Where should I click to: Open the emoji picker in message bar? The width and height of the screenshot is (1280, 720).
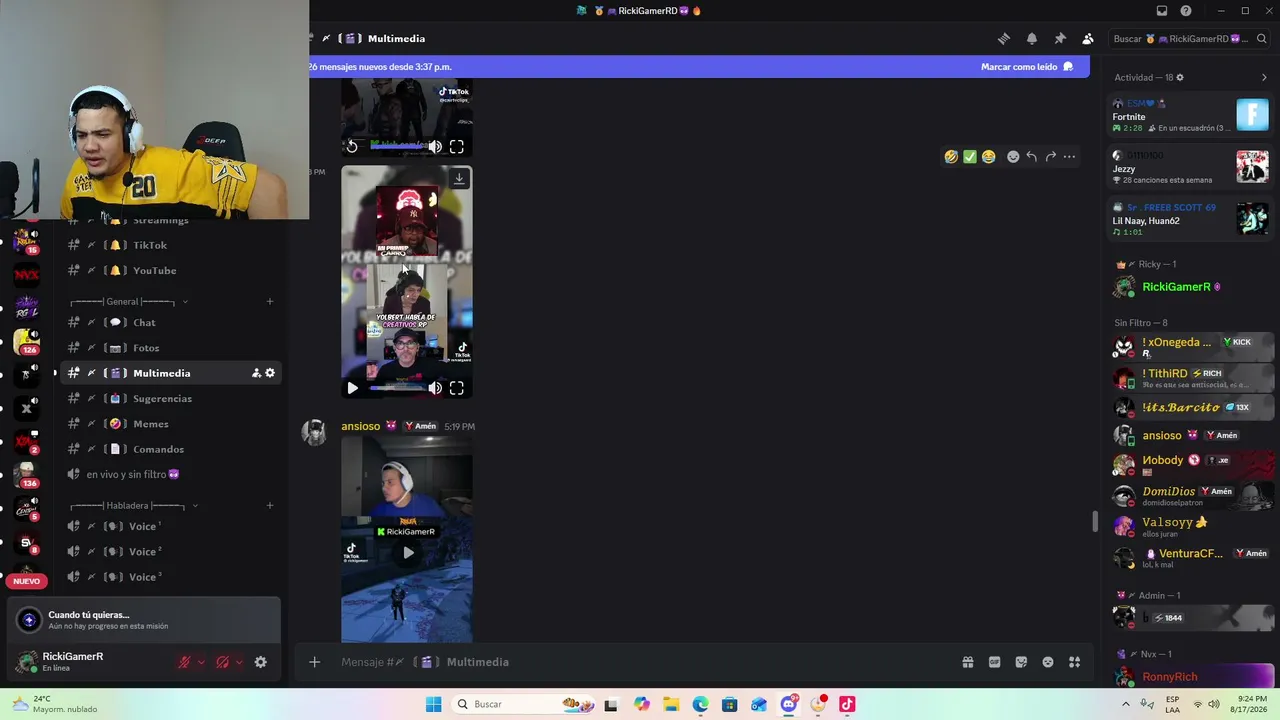[x=1048, y=662]
